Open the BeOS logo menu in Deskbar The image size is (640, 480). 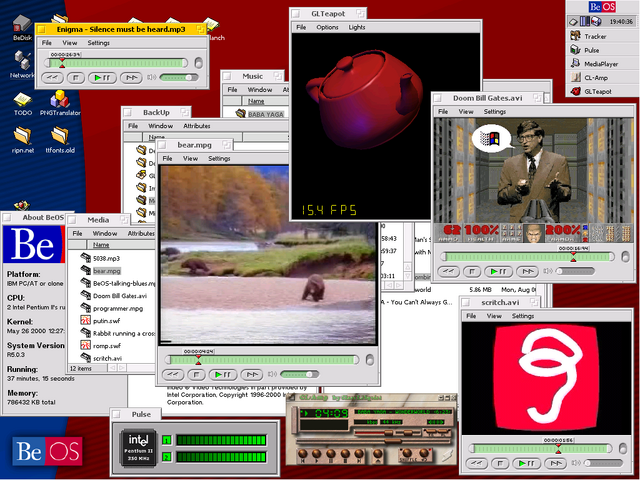click(602, 7)
